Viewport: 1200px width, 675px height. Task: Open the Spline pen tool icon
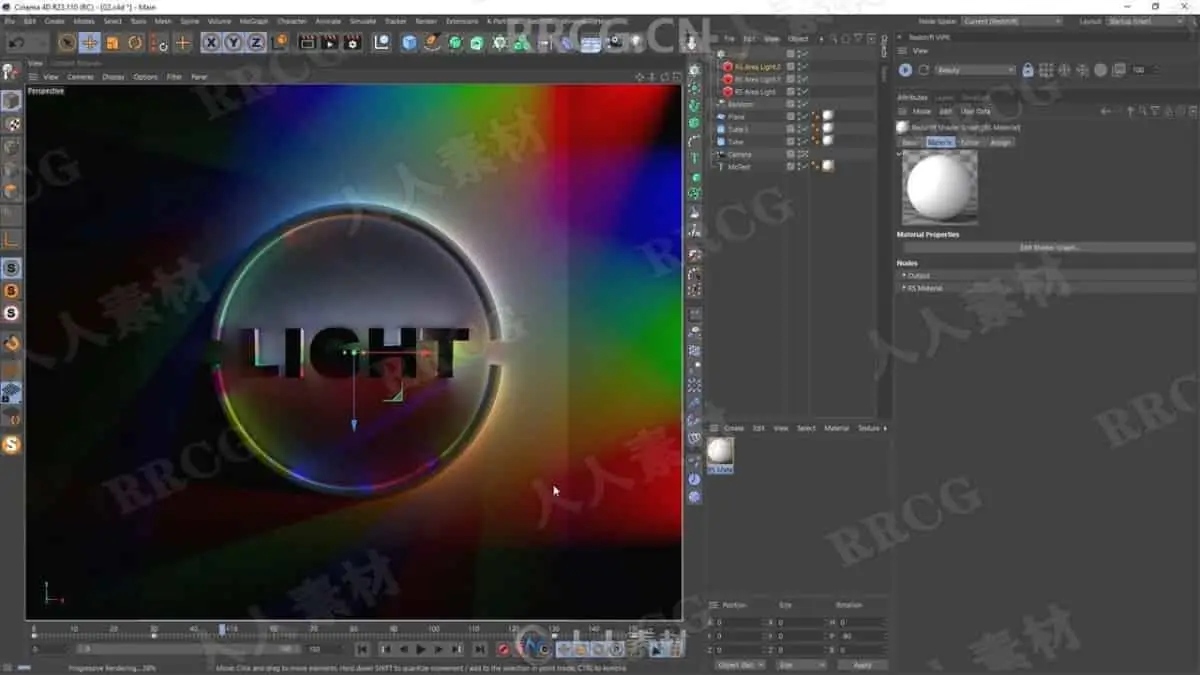pyautogui.click(x=432, y=43)
